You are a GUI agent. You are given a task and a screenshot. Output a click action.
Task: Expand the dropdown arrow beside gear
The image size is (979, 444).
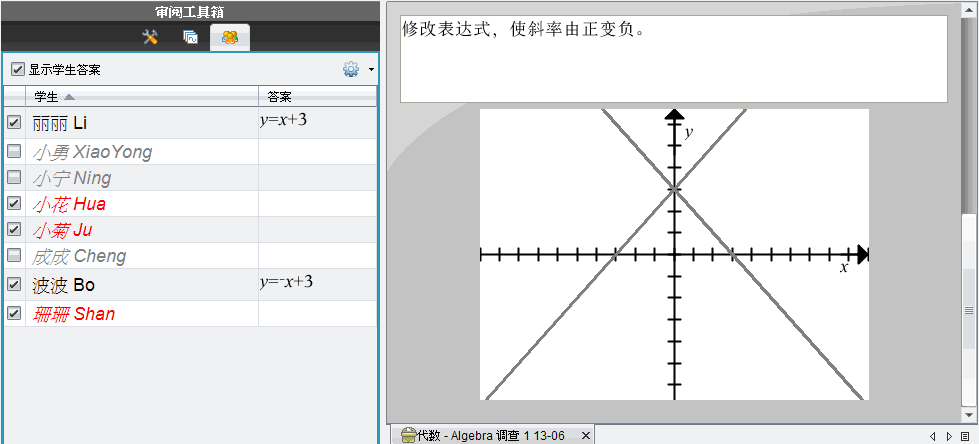click(x=371, y=70)
